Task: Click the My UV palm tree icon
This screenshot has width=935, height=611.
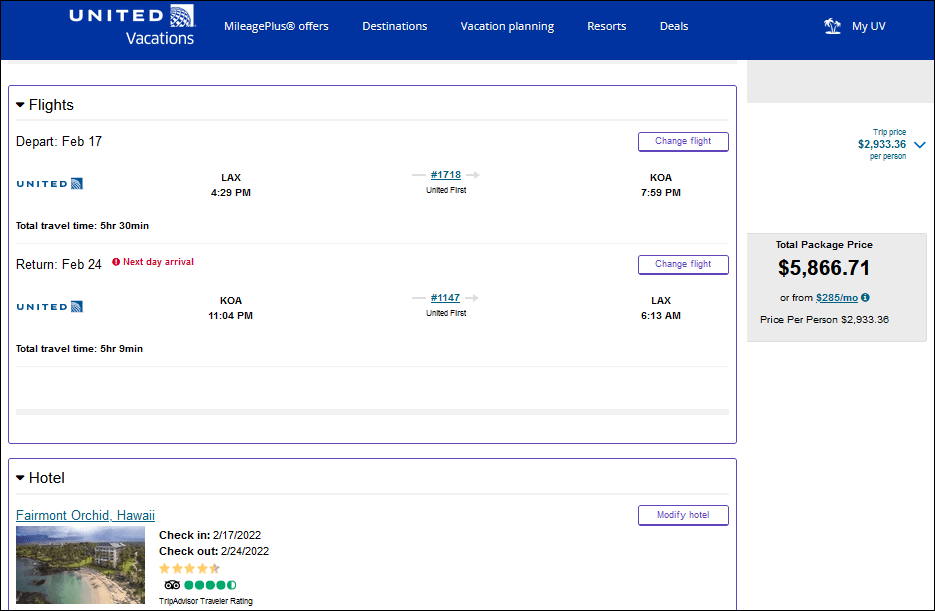Action: 832,26
